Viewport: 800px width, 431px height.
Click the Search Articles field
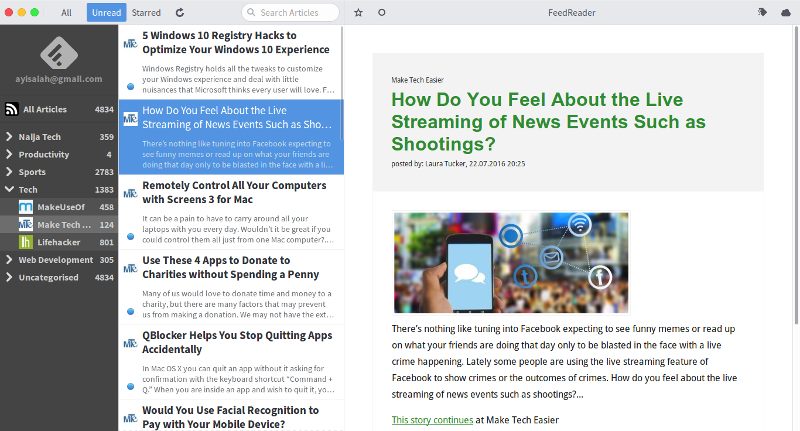tap(290, 12)
